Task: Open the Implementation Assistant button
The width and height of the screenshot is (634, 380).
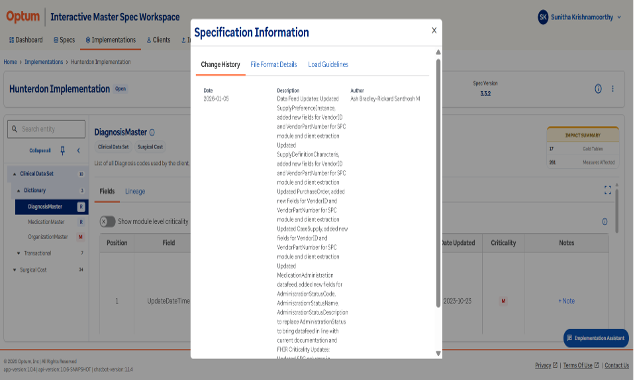Action: pos(596,338)
